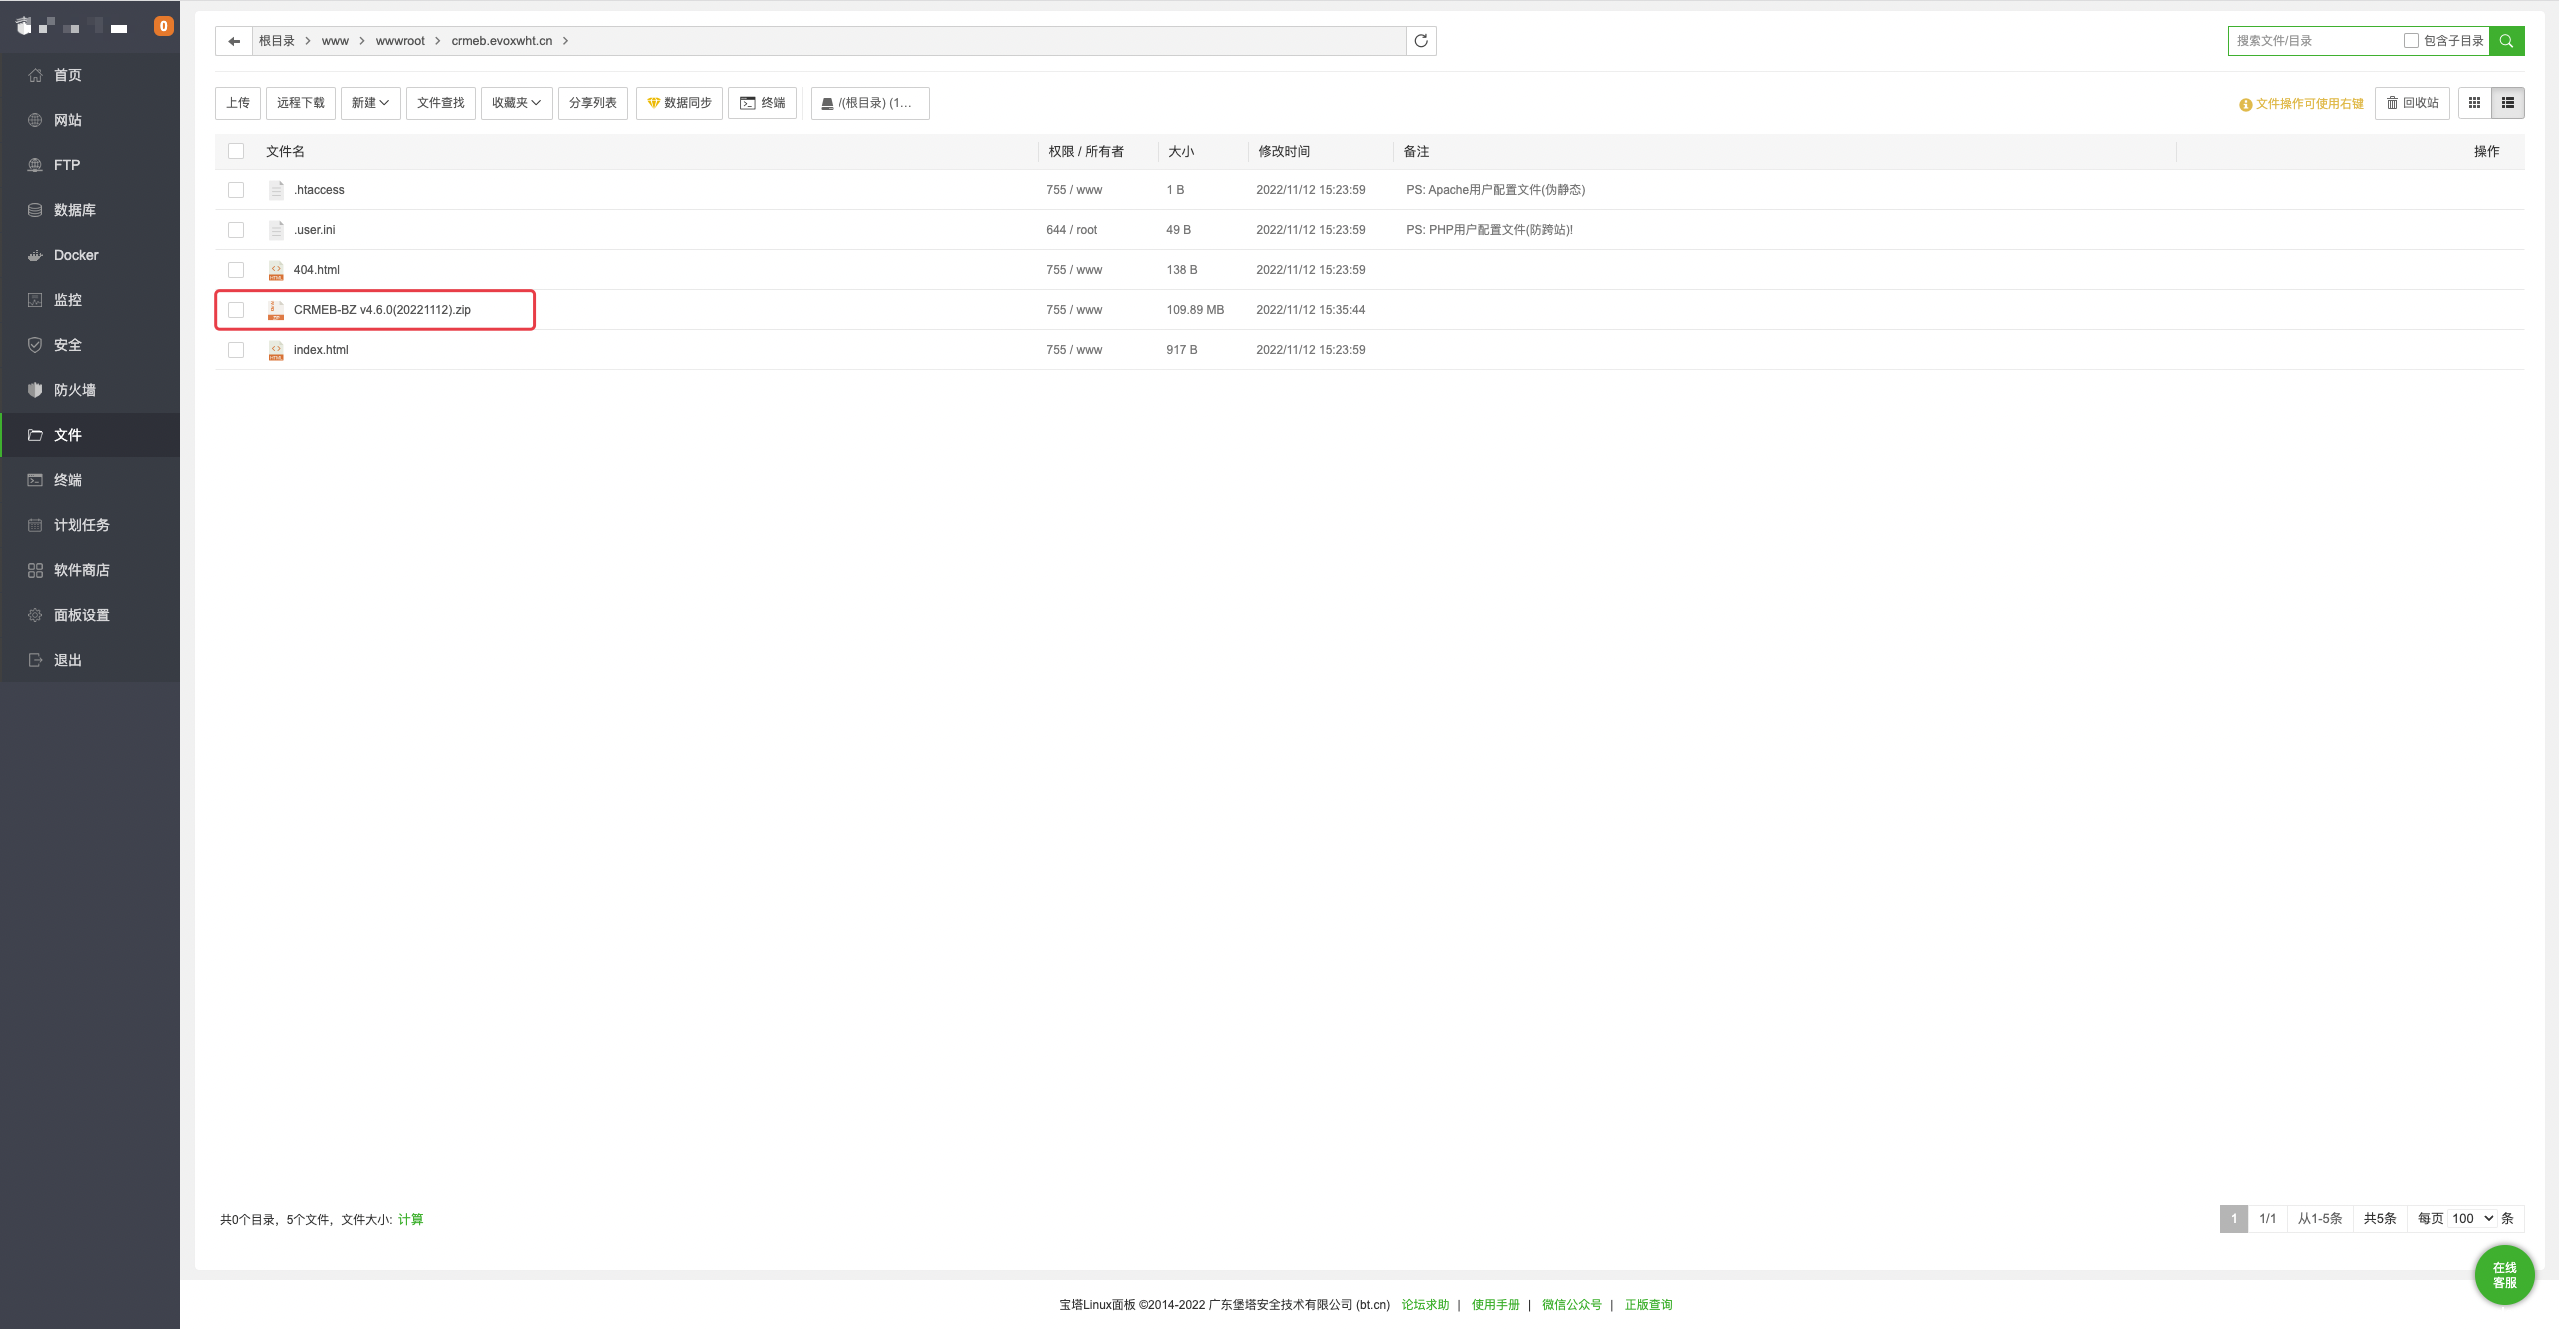Click the 上传 (Upload) button
The image size is (2559, 1329).
238,103
